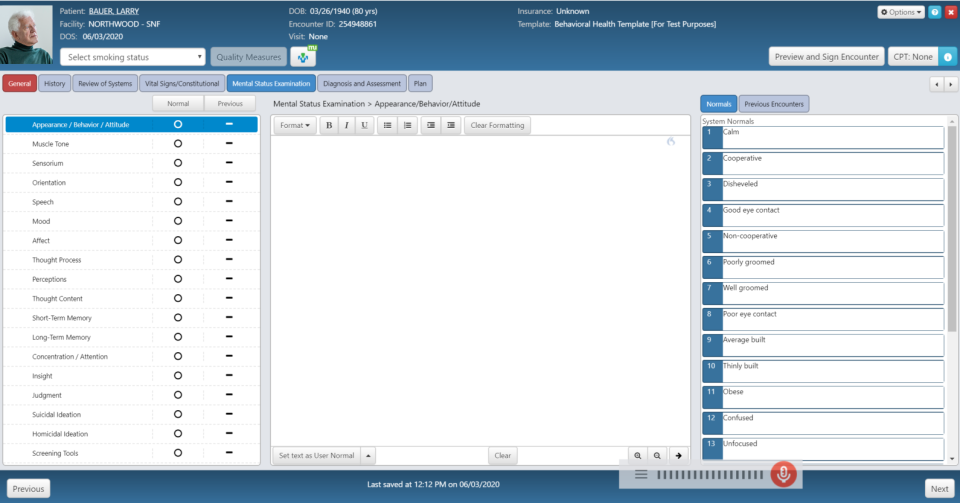Mark Judgment as normal
The height and width of the screenshot is (503, 960).
pyautogui.click(x=178, y=395)
